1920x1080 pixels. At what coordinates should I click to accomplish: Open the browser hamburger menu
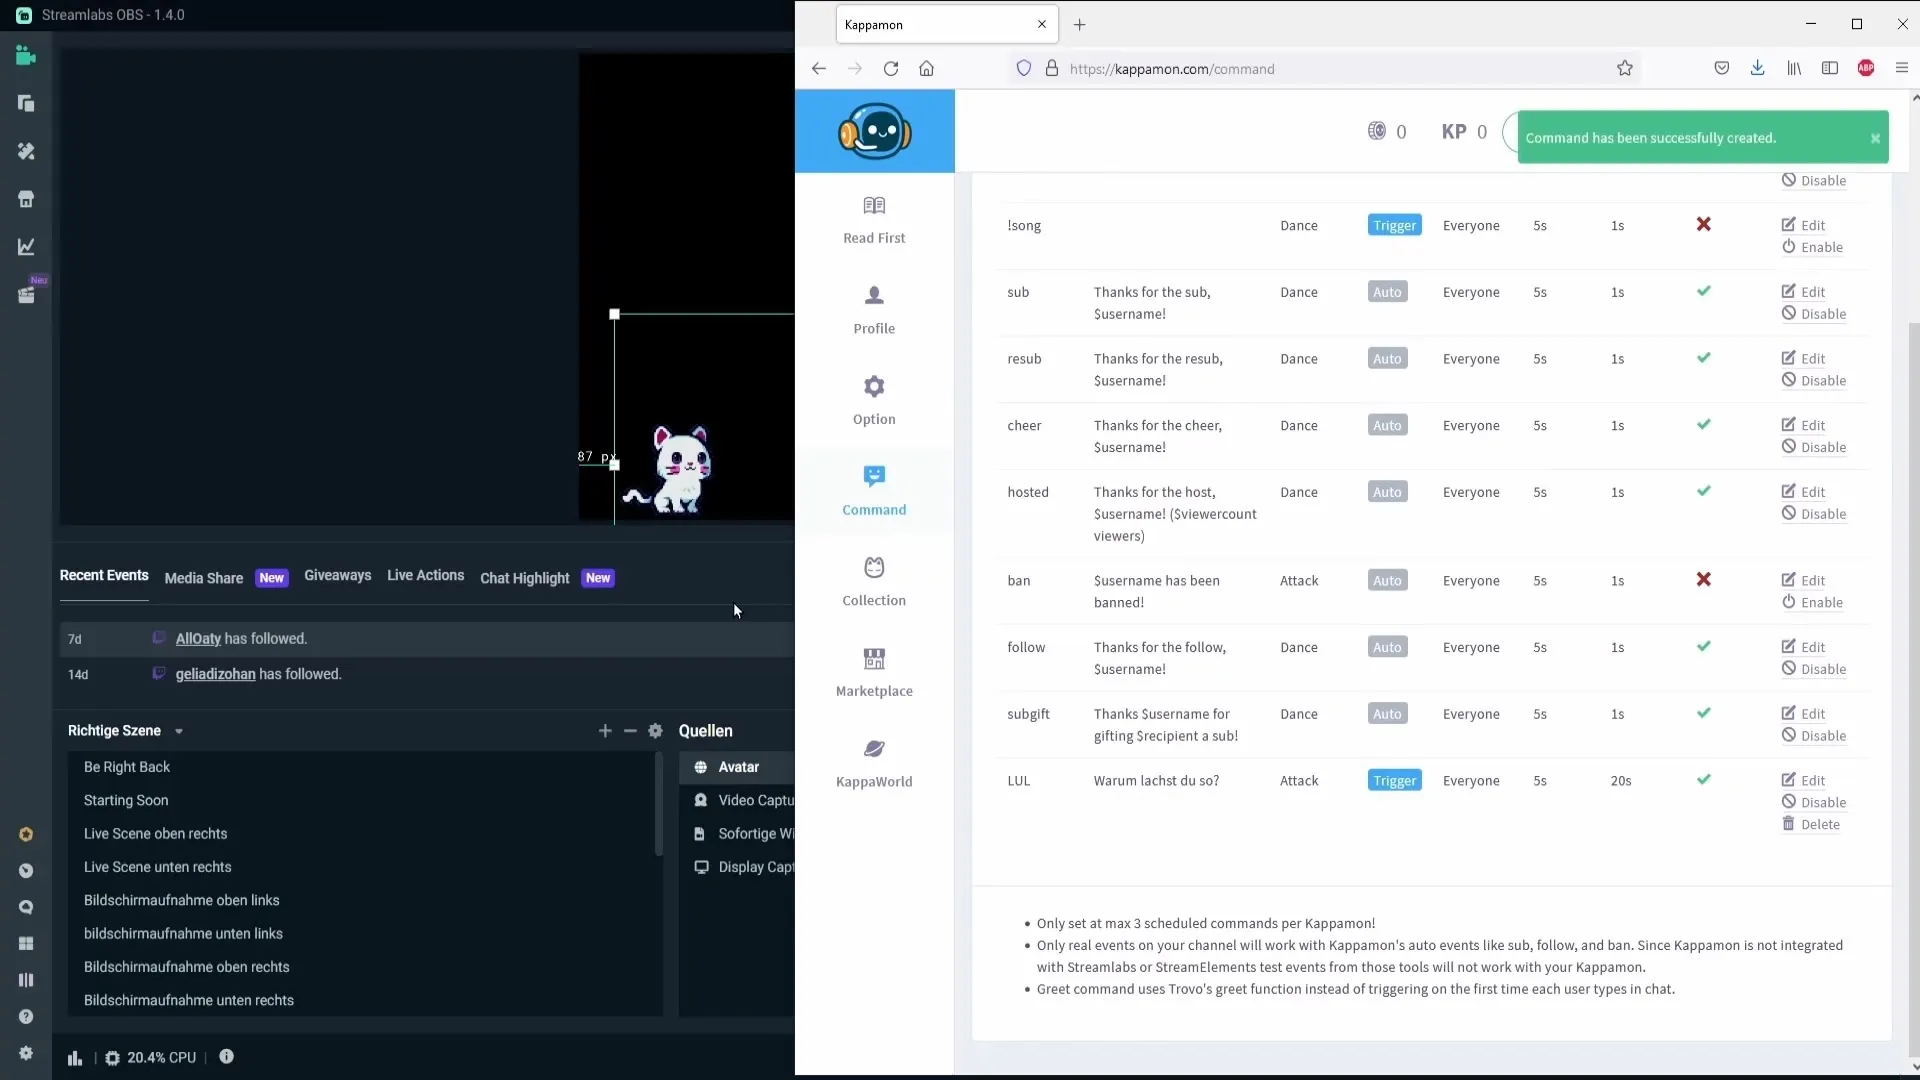click(x=1902, y=68)
